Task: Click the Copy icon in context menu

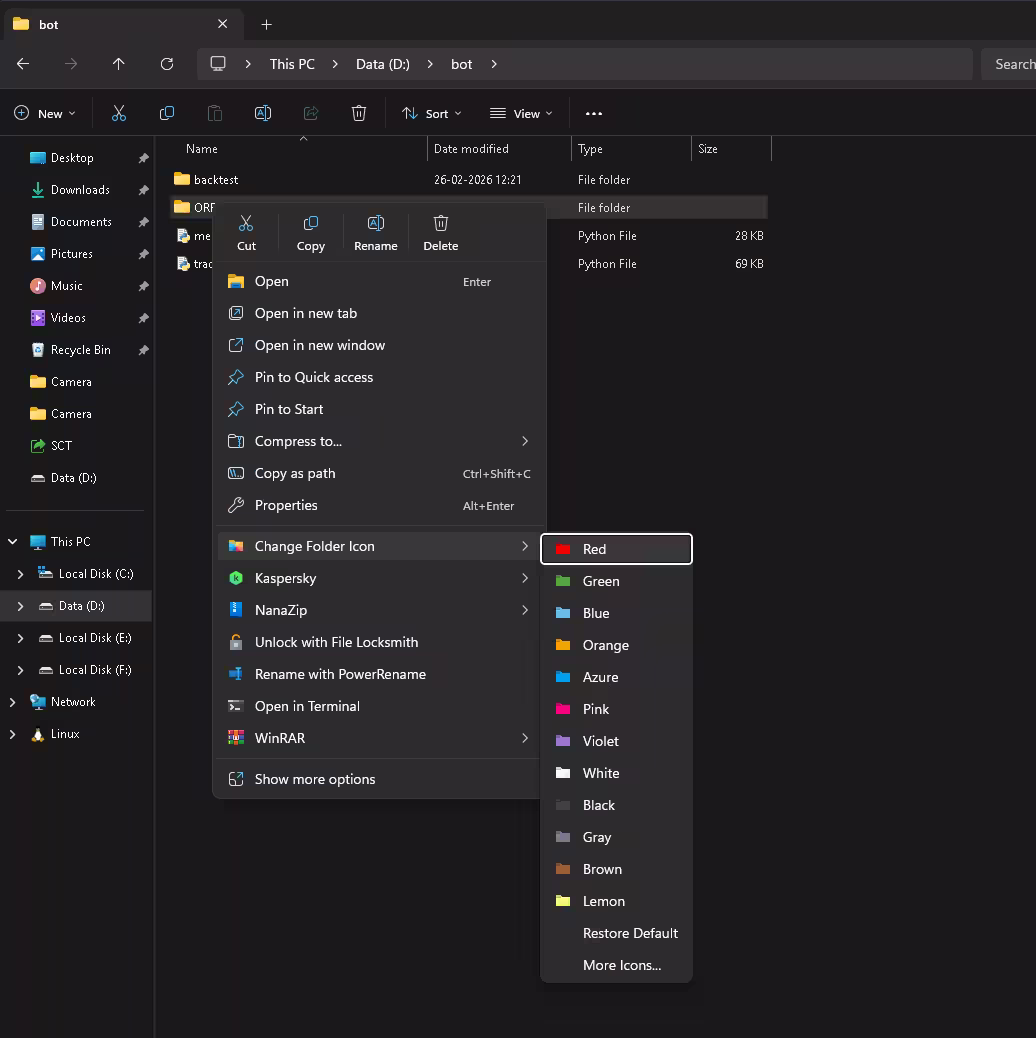Action: coord(310,233)
